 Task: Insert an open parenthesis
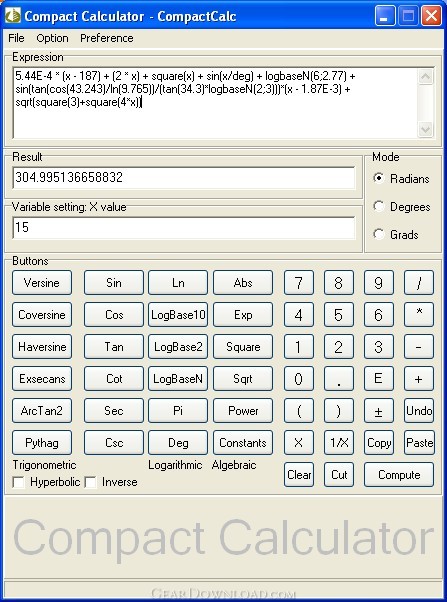[299, 411]
